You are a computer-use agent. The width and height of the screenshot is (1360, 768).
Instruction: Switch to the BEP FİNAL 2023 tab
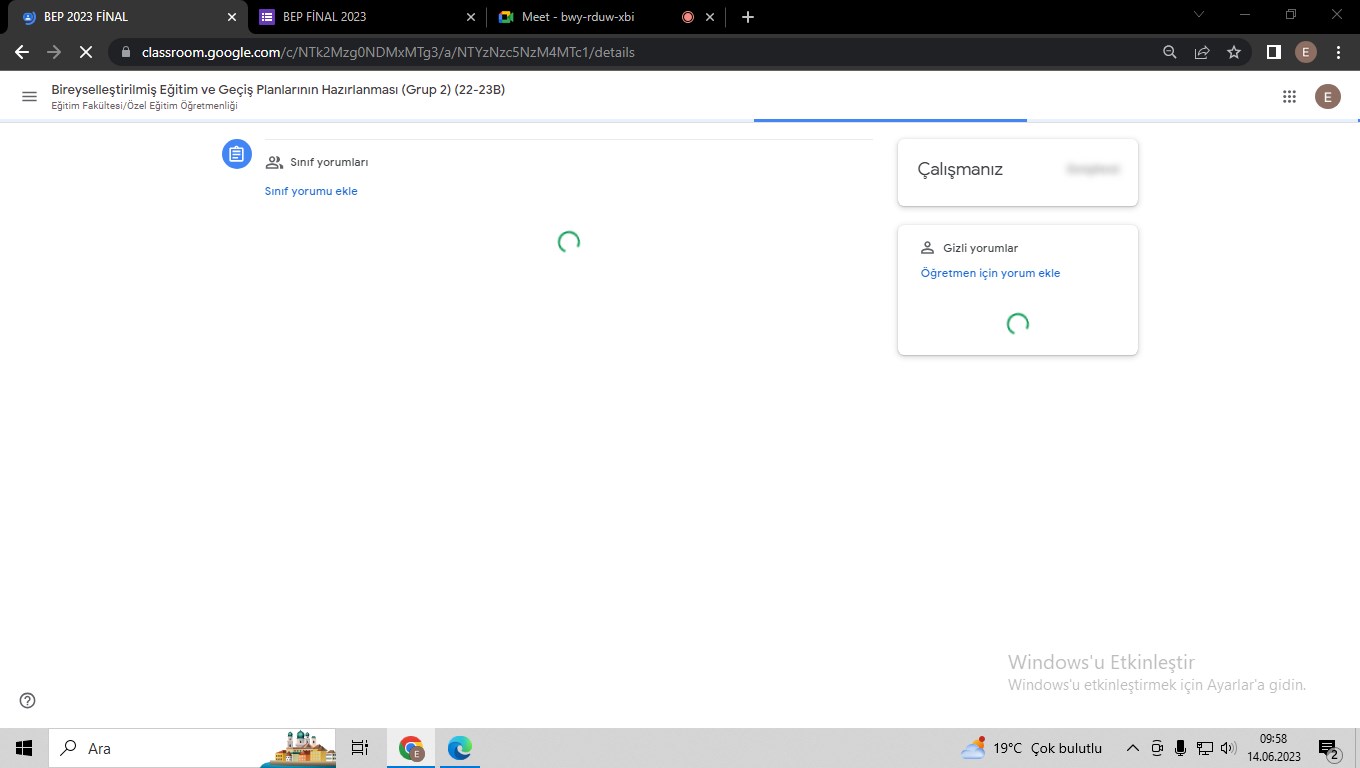pos(367,17)
